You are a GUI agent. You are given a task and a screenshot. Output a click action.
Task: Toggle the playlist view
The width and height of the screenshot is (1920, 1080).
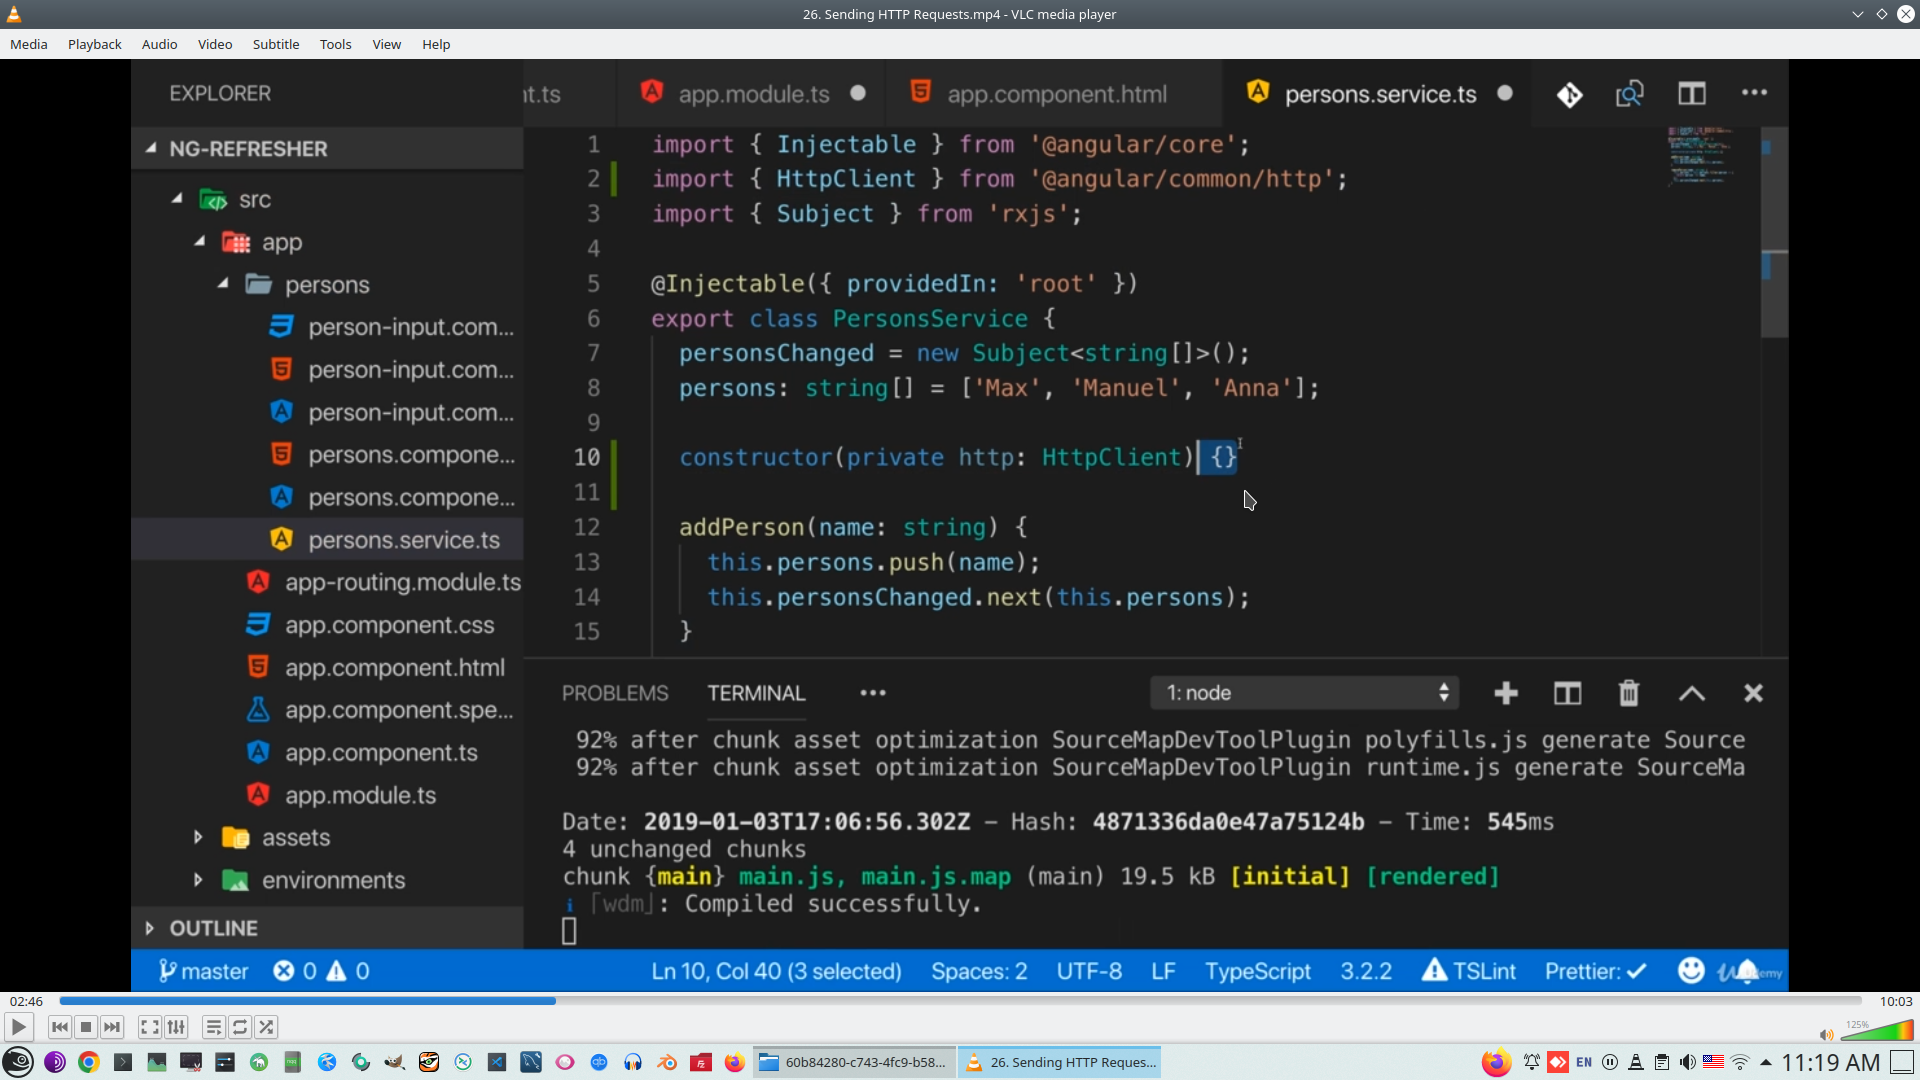pos(213,1027)
